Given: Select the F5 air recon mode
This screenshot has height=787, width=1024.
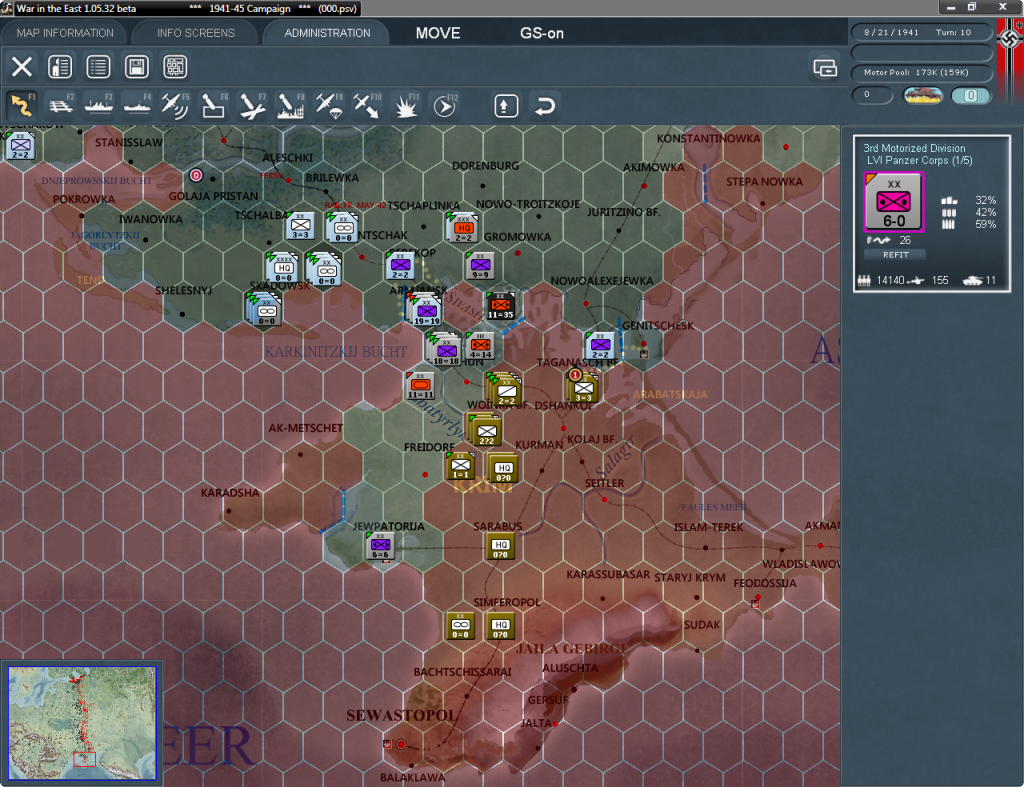Looking at the screenshot, I should (175, 105).
